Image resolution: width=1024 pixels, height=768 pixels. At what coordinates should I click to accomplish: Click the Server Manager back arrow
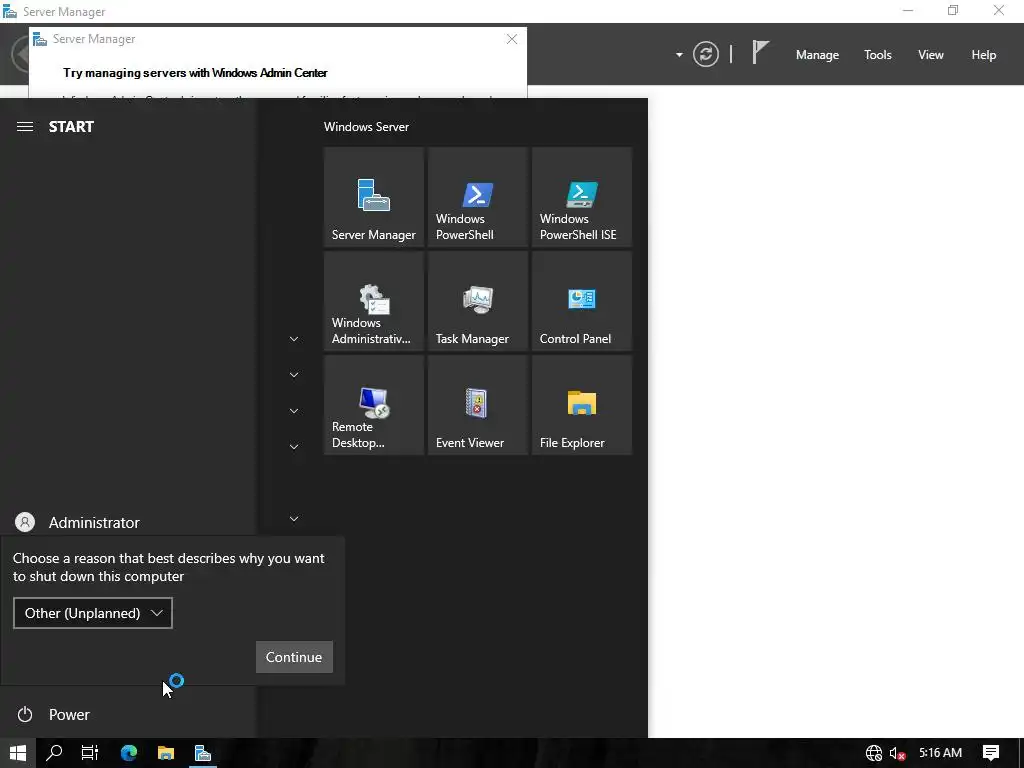click(x=20, y=54)
